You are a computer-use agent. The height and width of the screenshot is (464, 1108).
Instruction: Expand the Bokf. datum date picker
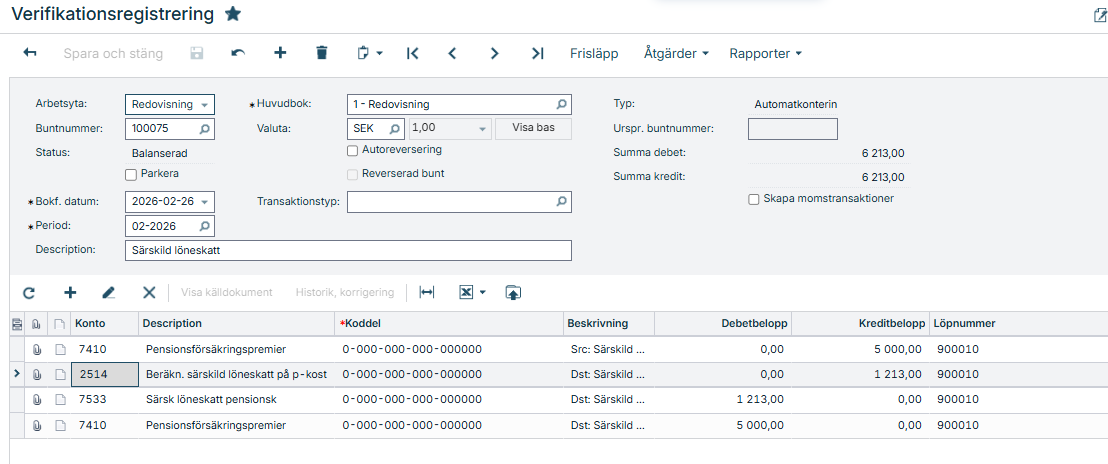point(205,202)
